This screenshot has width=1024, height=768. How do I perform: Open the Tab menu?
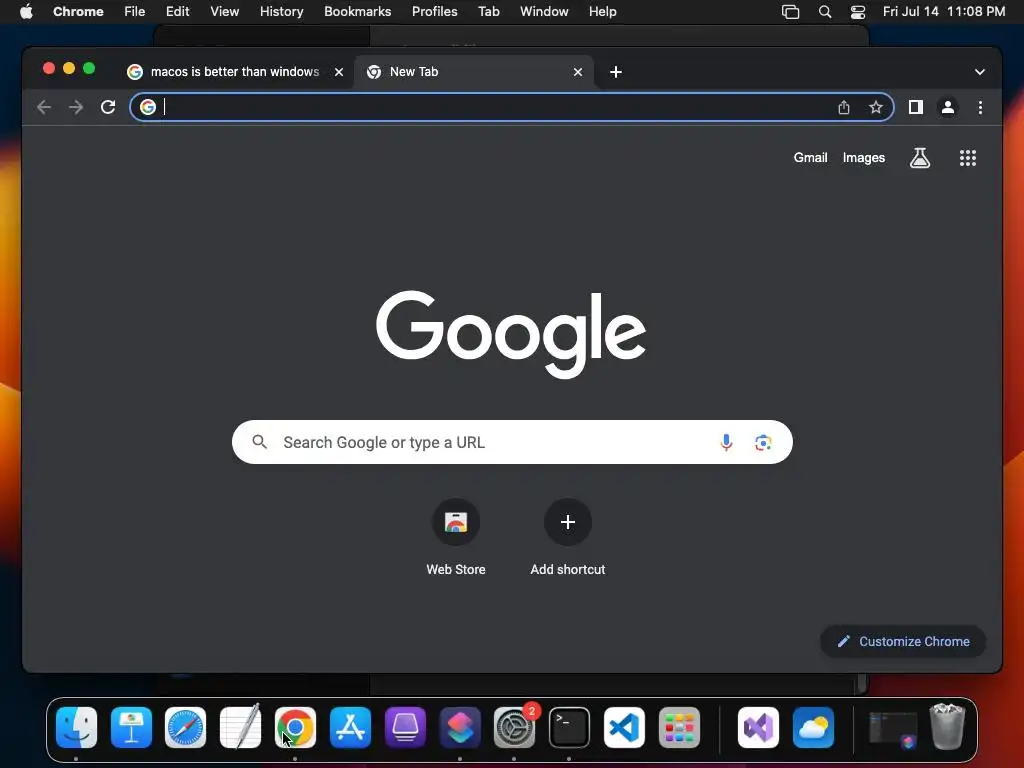(488, 12)
